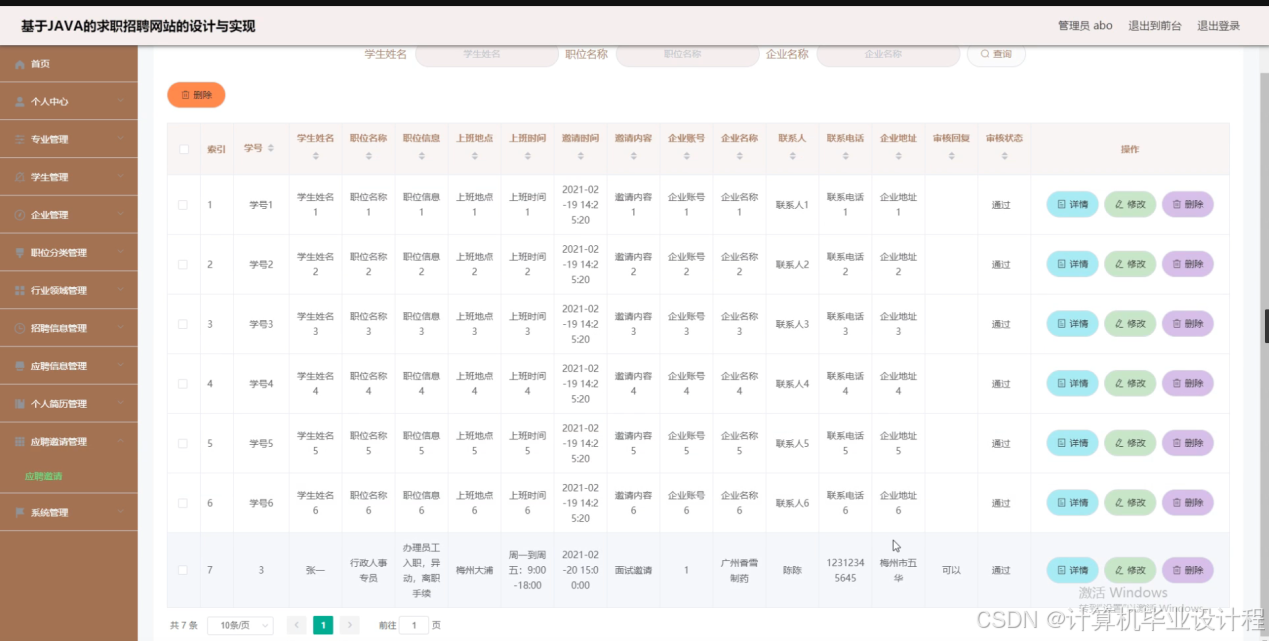Click the flag icon beside 系统管理
The width and height of the screenshot is (1269, 641).
(20, 513)
